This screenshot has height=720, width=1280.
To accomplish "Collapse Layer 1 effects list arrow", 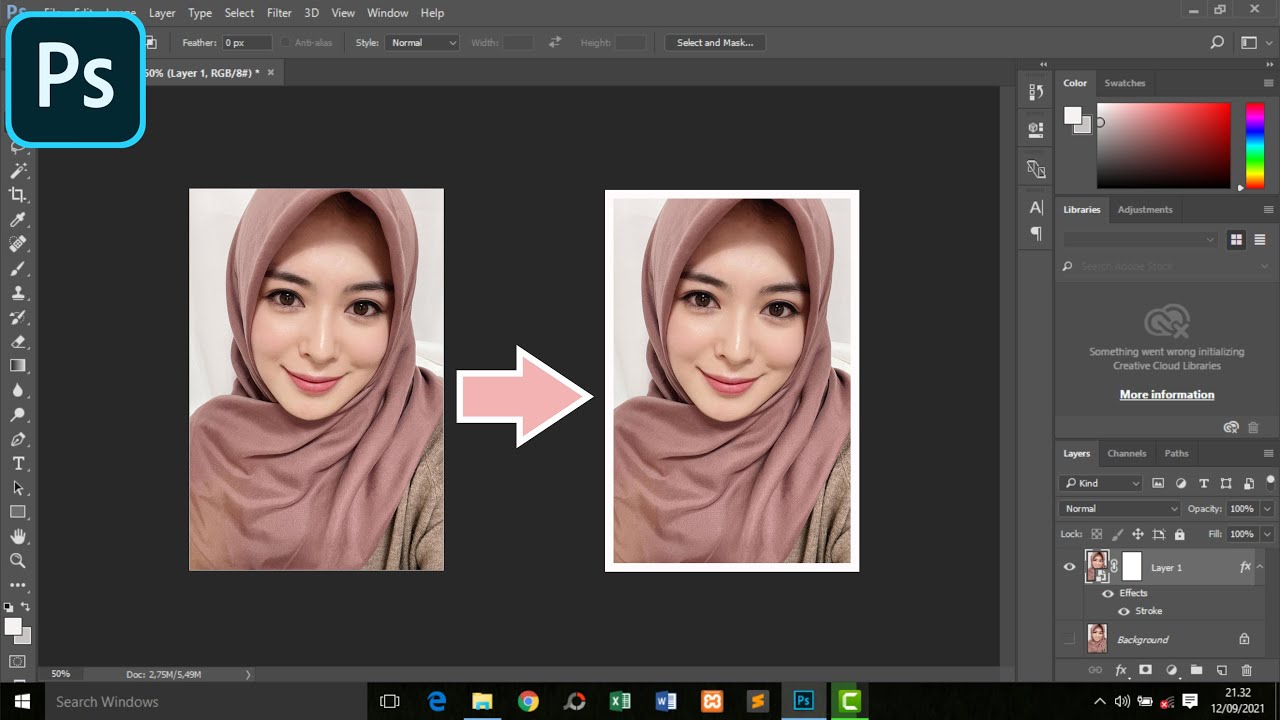I will (x=1260, y=567).
